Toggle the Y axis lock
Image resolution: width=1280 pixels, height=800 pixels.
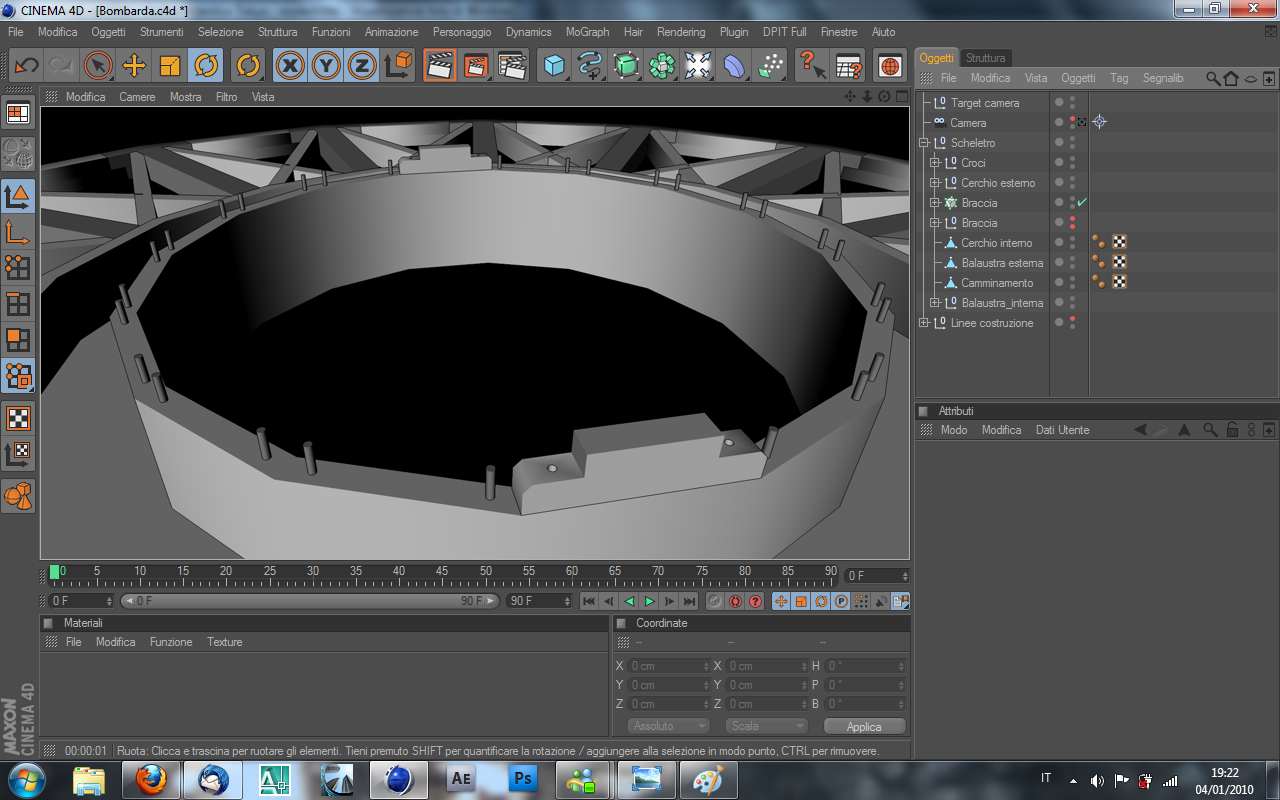[326, 66]
